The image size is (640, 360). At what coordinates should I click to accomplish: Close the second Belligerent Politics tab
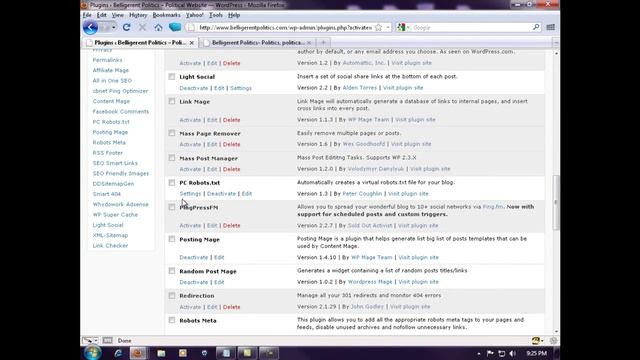point(309,42)
